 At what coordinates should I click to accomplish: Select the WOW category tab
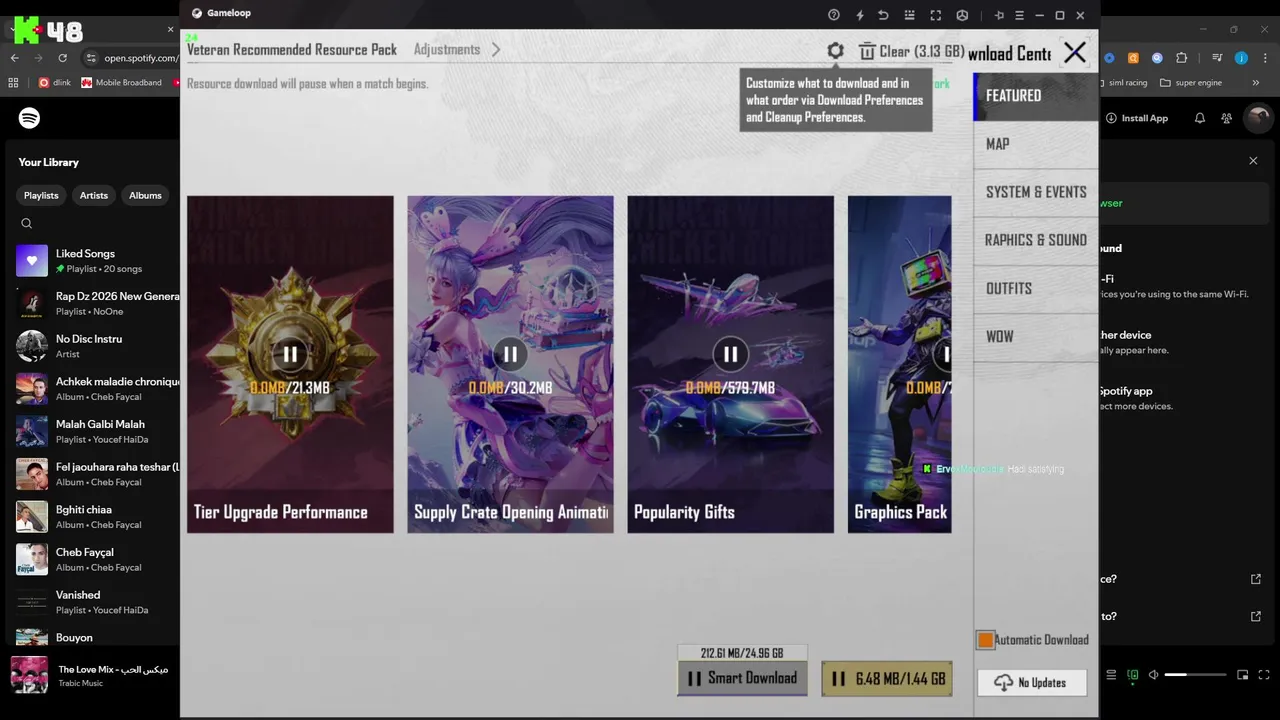coord(1035,336)
